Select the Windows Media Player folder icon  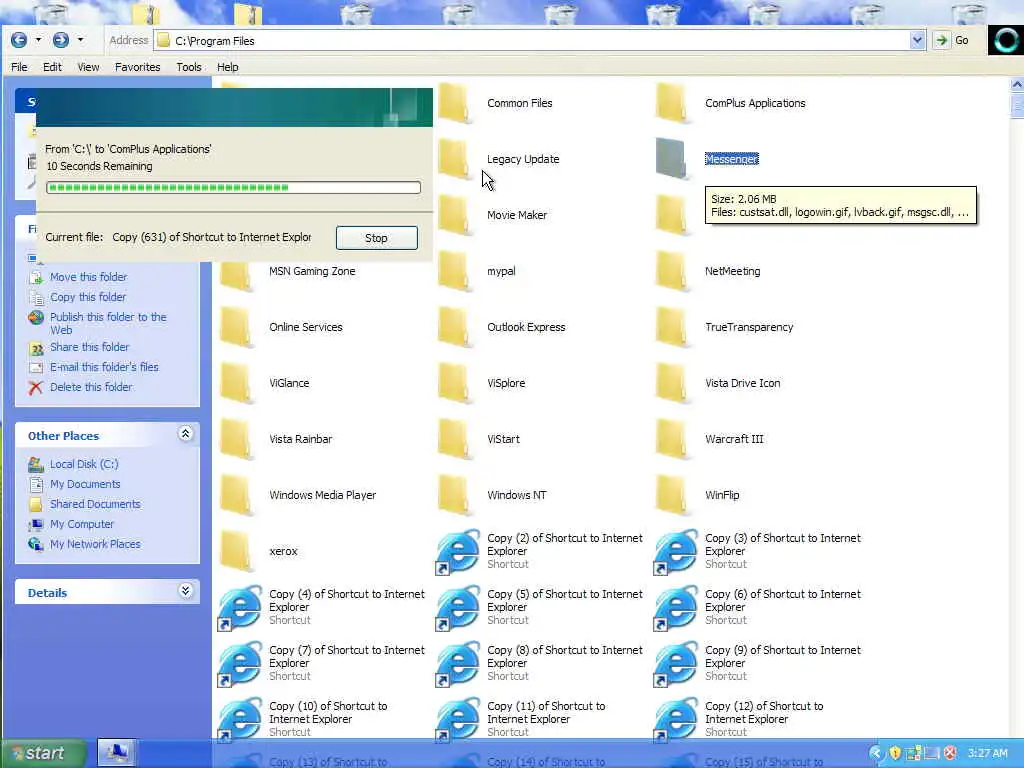click(x=236, y=495)
